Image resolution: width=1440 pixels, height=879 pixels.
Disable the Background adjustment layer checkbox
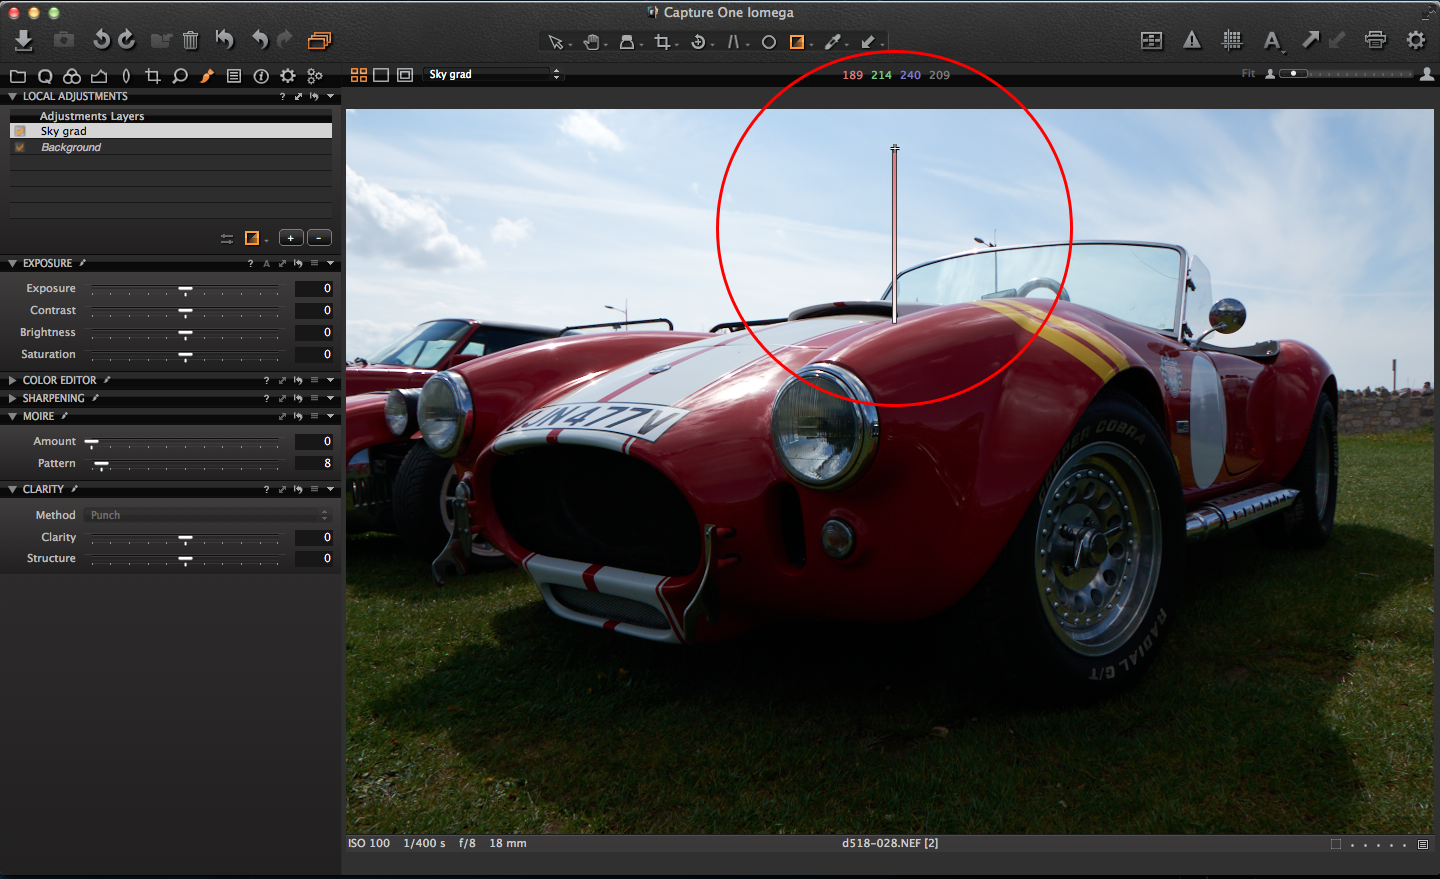[18, 147]
